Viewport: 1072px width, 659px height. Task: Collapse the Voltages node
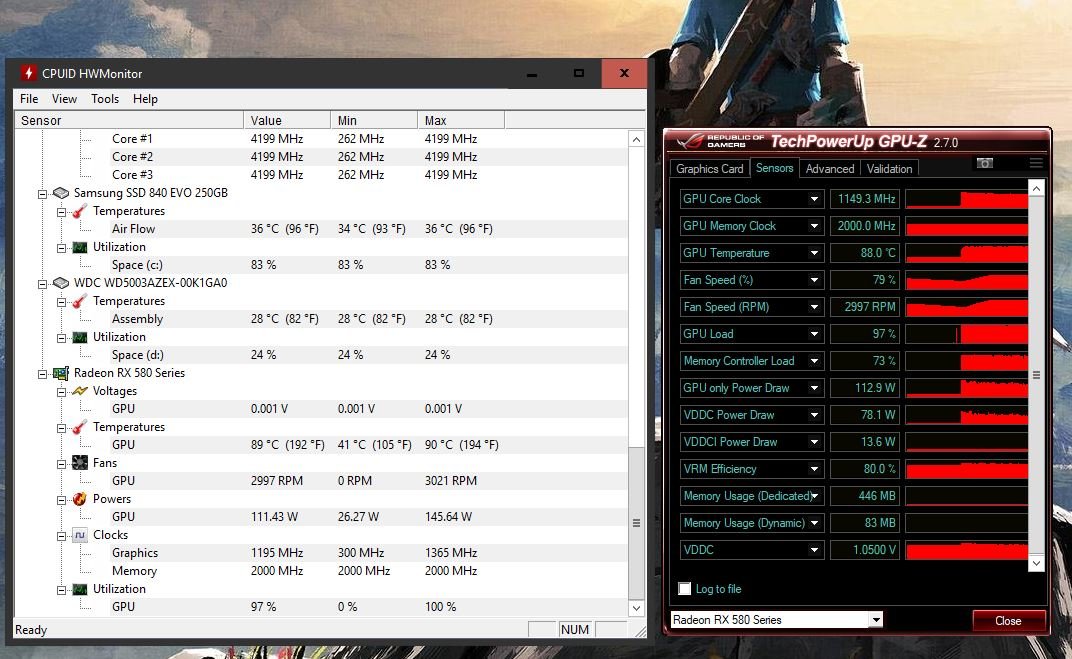click(x=62, y=392)
